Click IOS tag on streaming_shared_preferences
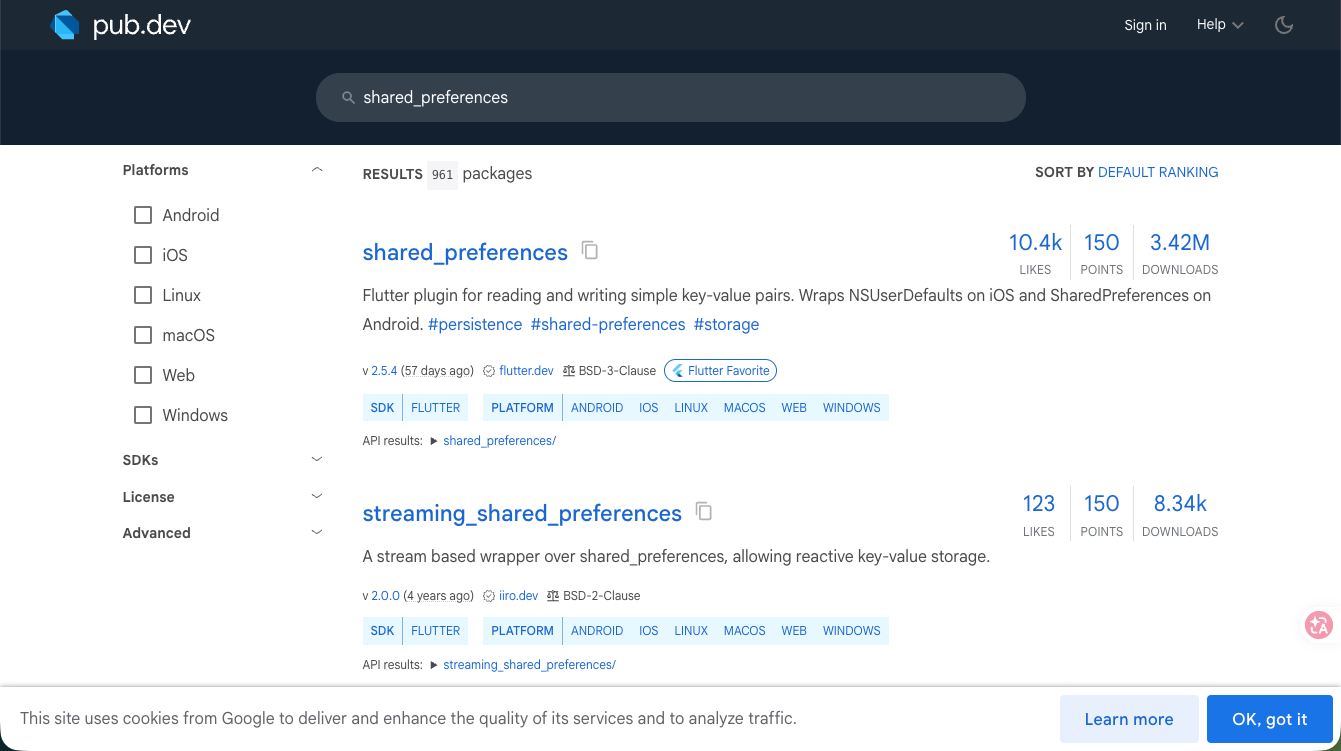This screenshot has width=1341, height=751. tap(649, 631)
